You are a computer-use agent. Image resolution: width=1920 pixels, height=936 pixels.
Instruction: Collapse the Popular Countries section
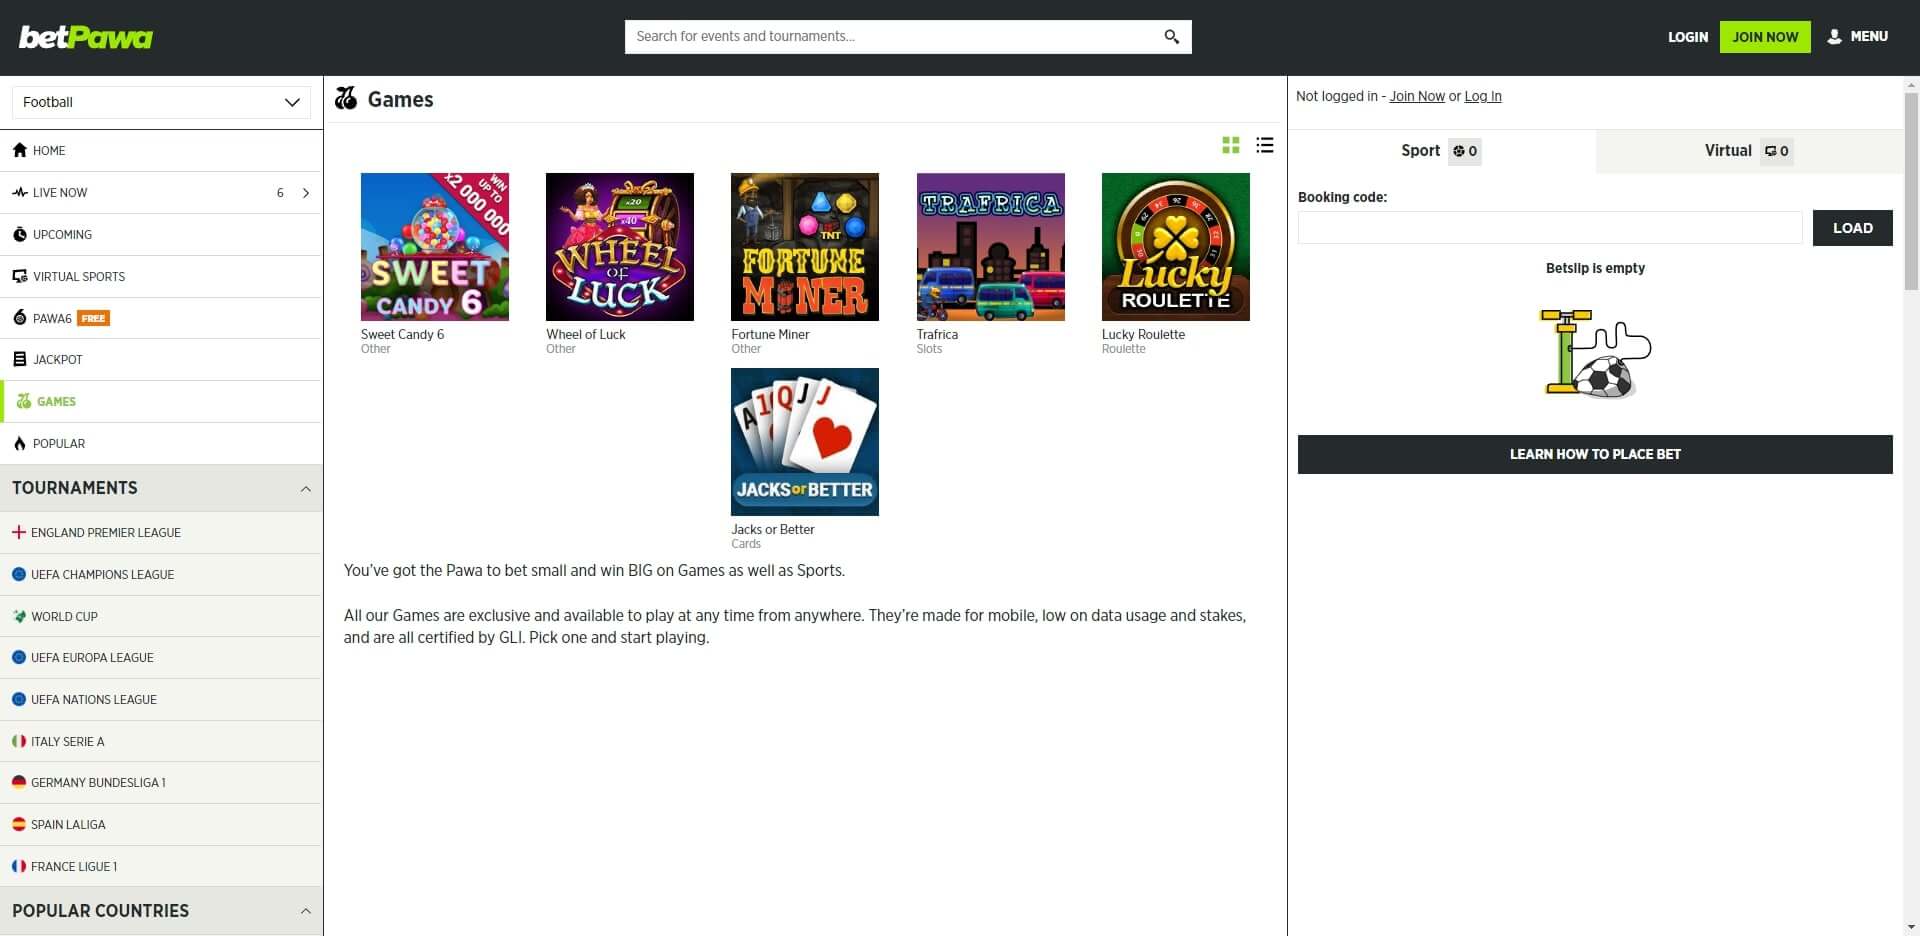point(305,911)
